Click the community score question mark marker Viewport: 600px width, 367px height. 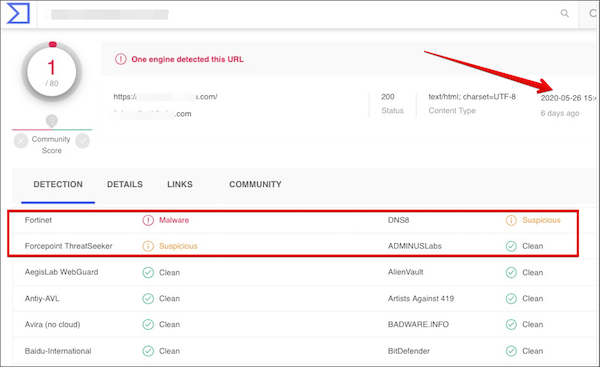(x=52, y=121)
